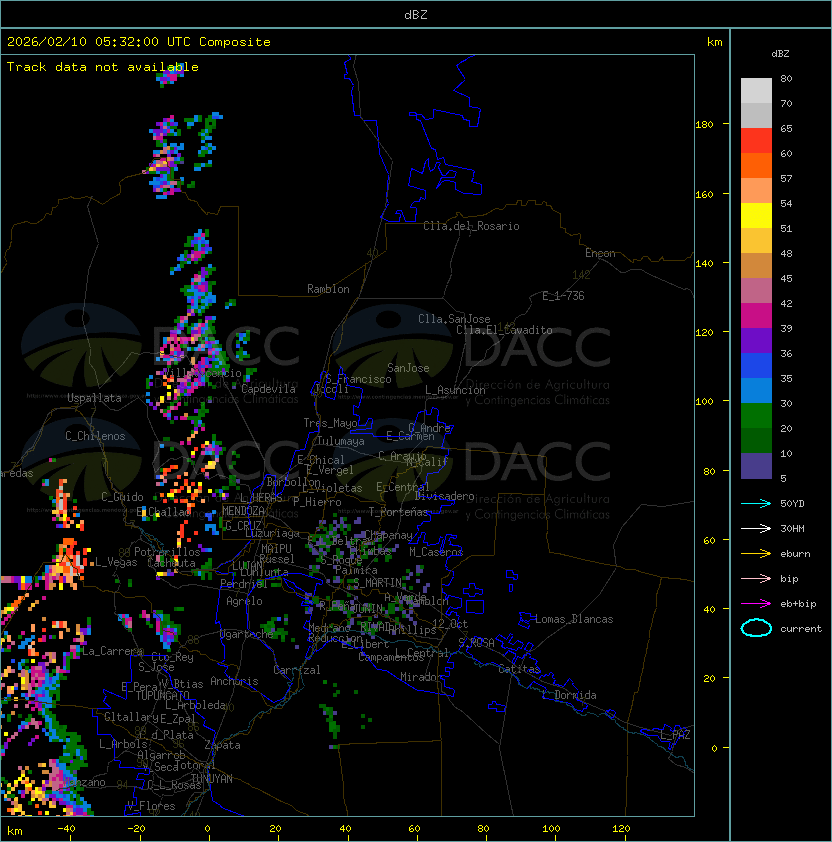Click the 'Capdevila' place label
This screenshot has height=842, width=832.
268,389
